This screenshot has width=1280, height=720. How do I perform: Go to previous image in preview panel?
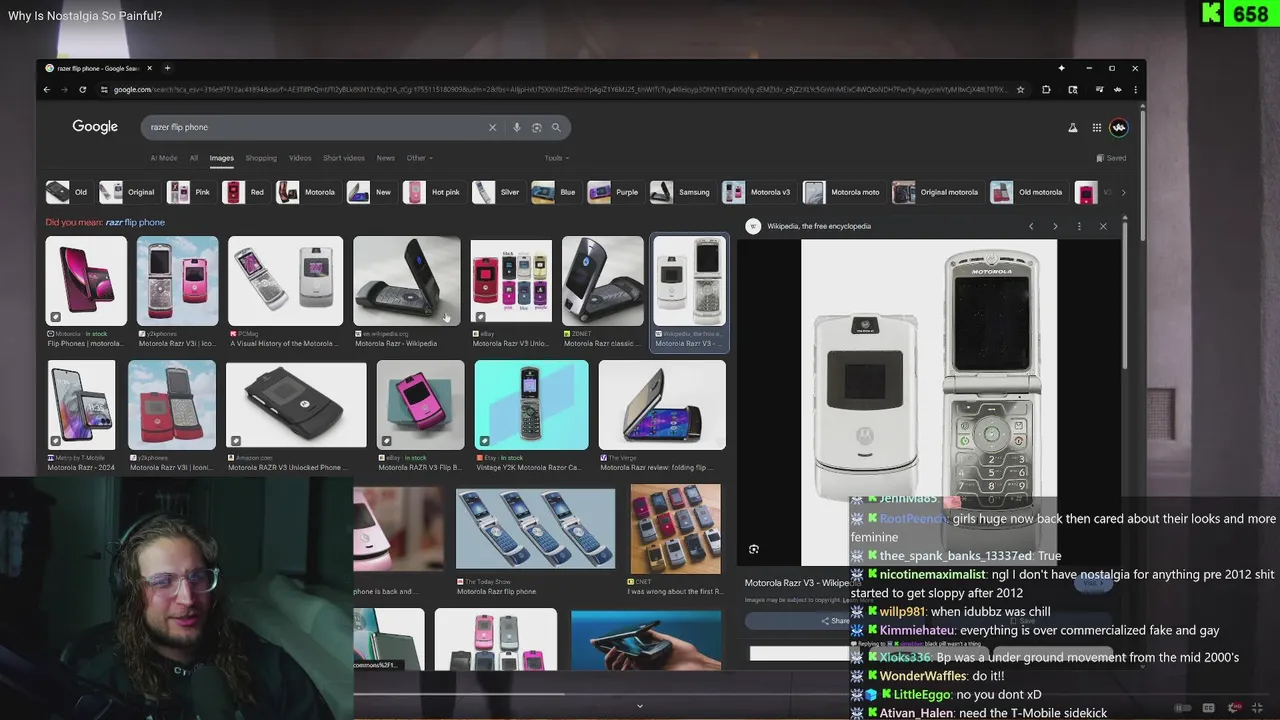click(1031, 226)
